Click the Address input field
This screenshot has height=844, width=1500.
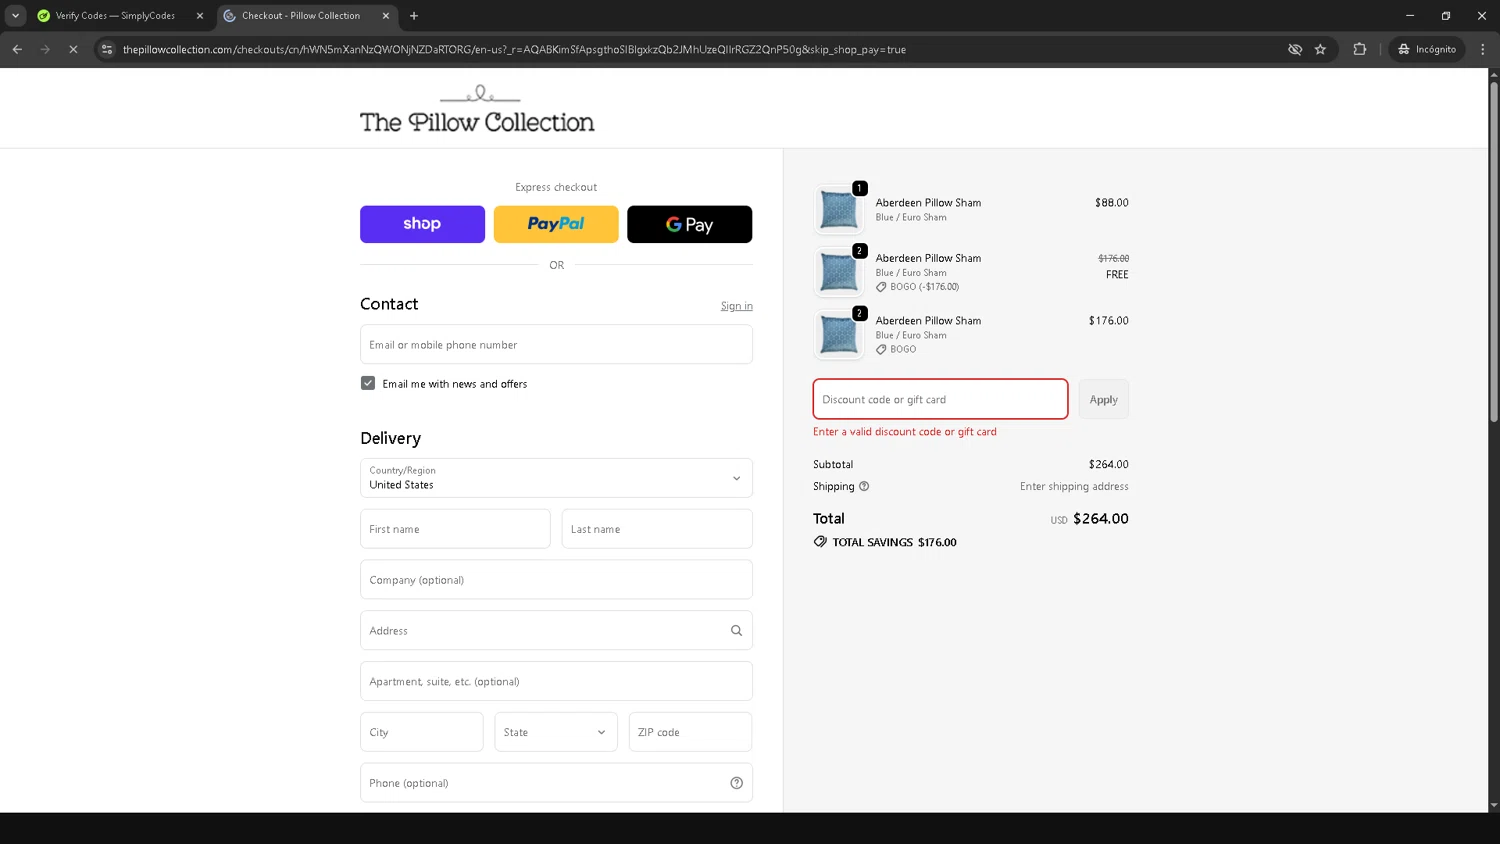pyautogui.click(x=556, y=631)
